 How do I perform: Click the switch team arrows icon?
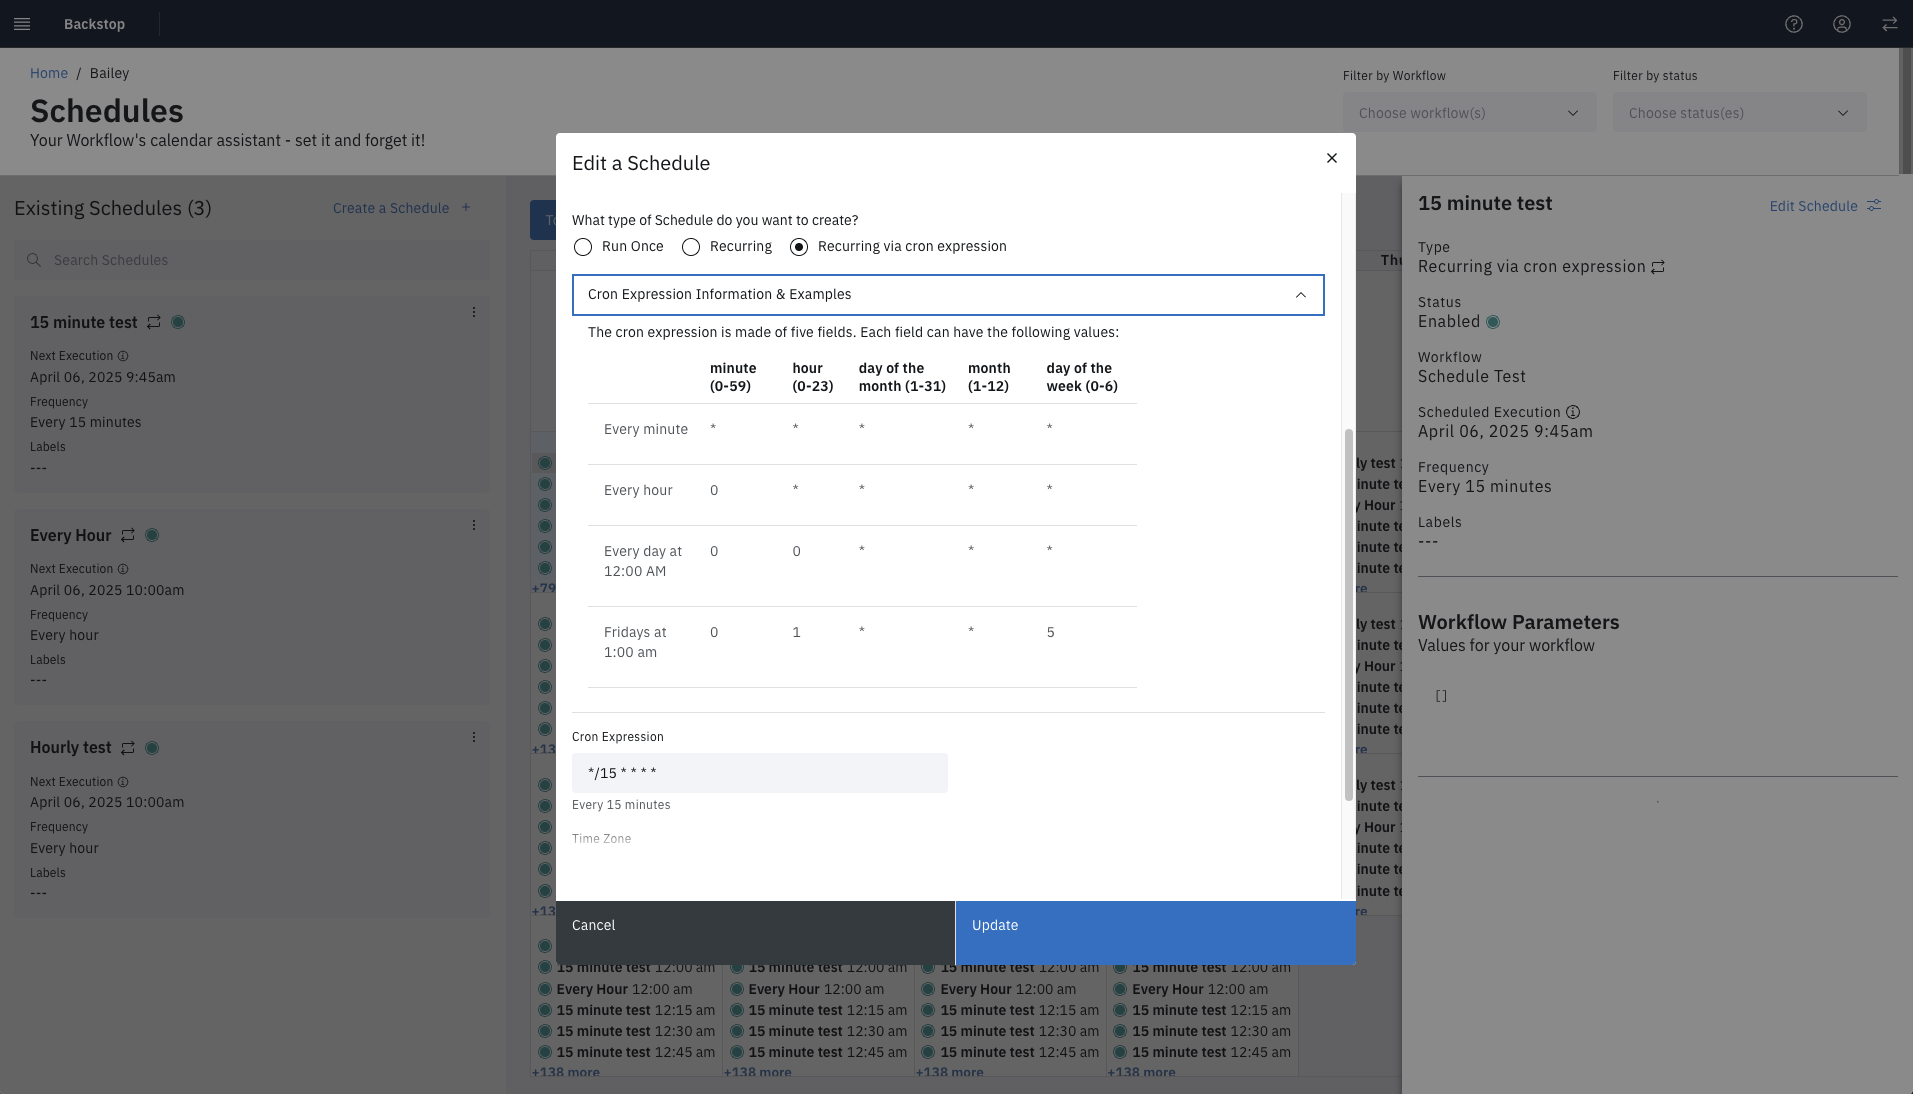coord(1889,24)
